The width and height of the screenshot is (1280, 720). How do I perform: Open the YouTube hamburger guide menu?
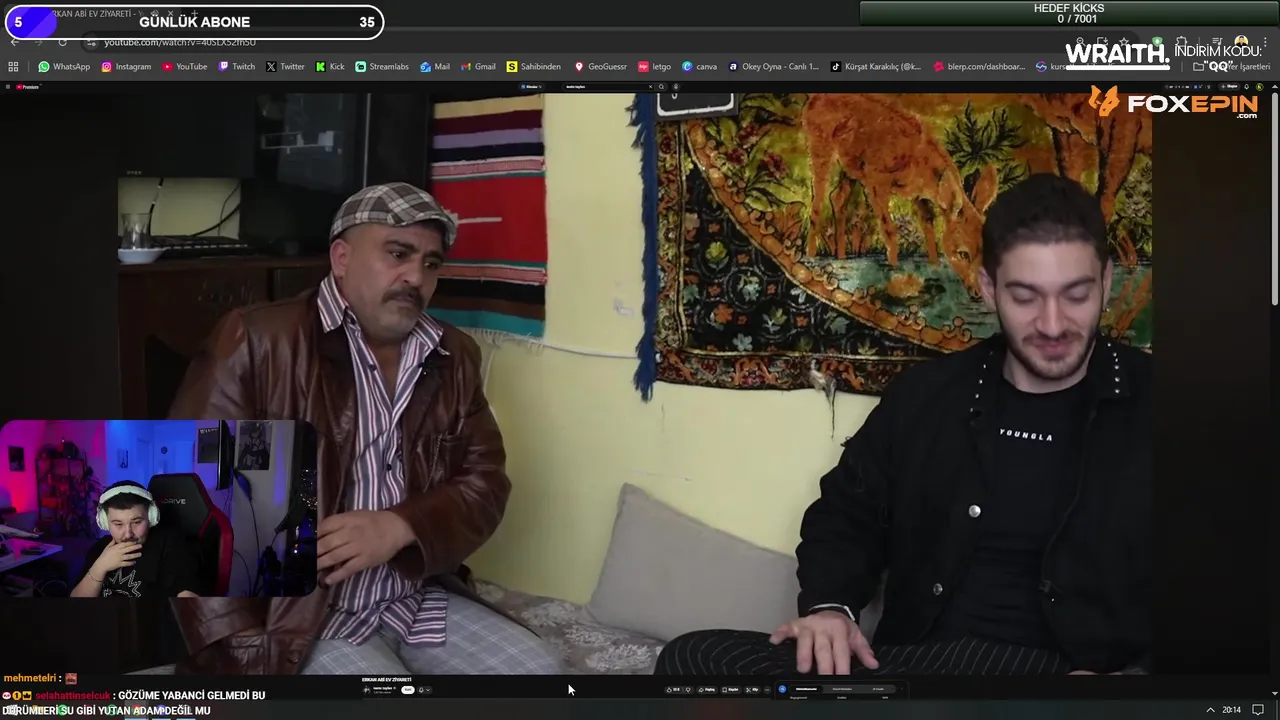click(8, 87)
